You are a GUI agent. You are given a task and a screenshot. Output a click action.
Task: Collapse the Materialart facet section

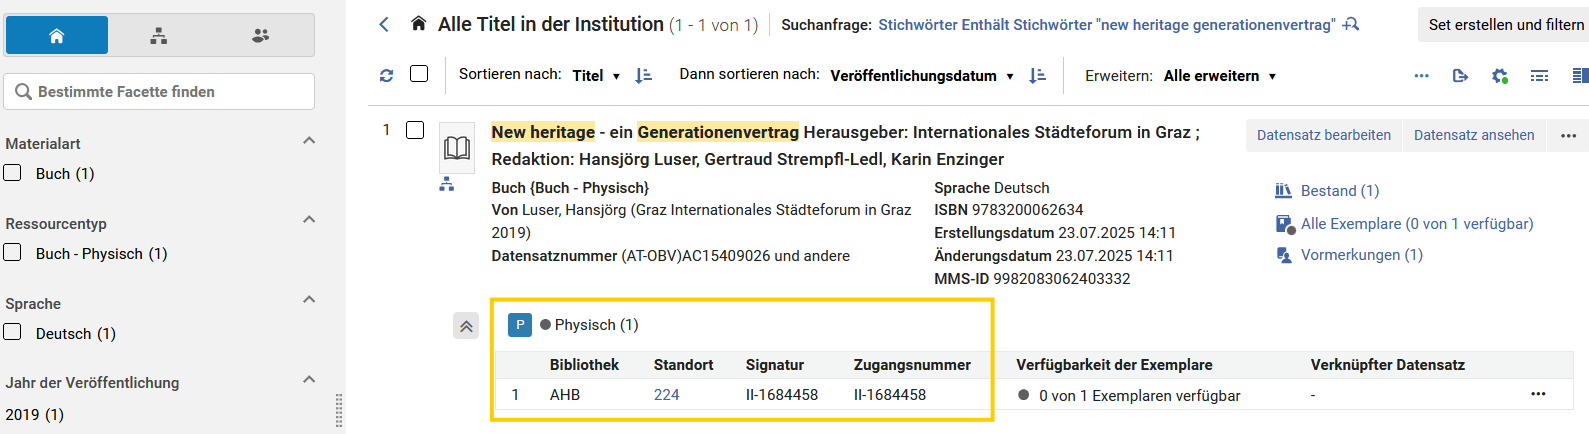pos(309,141)
